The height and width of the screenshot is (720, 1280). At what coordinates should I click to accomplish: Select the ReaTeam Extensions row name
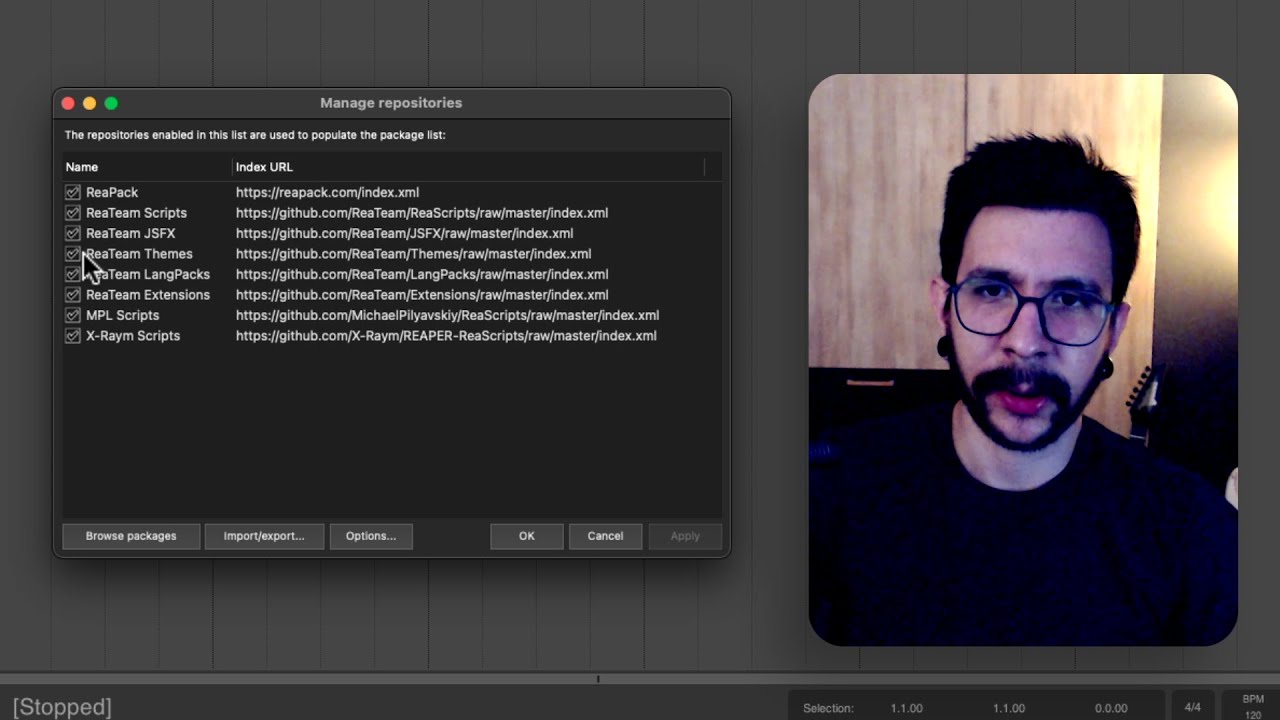[x=148, y=295]
